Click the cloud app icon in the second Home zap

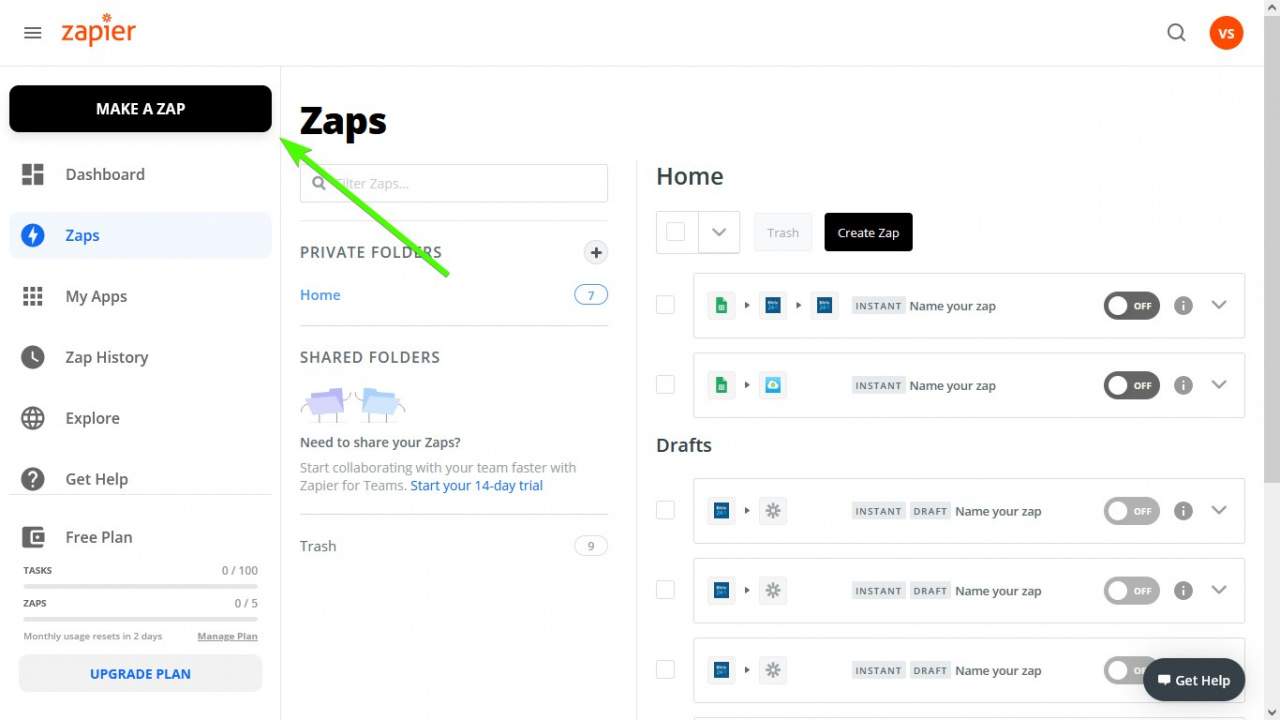tap(772, 385)
